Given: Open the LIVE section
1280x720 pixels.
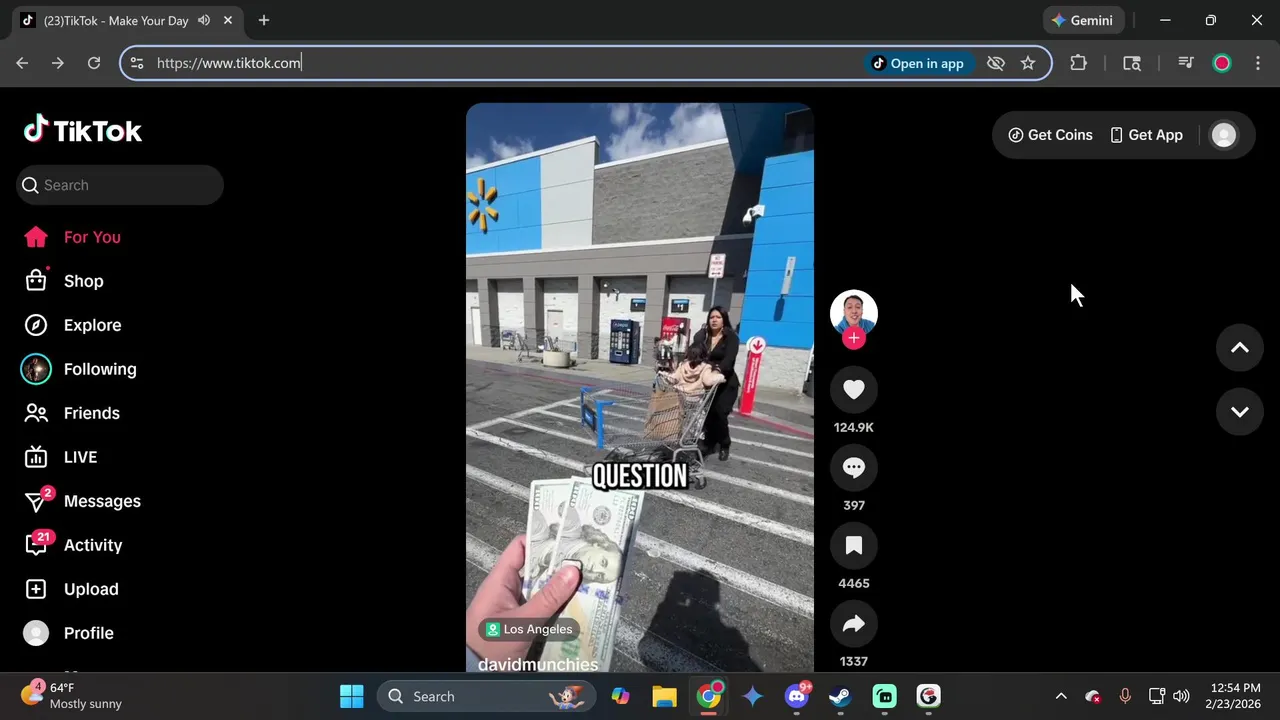Looking at the screenshot, I should (60, 457).
